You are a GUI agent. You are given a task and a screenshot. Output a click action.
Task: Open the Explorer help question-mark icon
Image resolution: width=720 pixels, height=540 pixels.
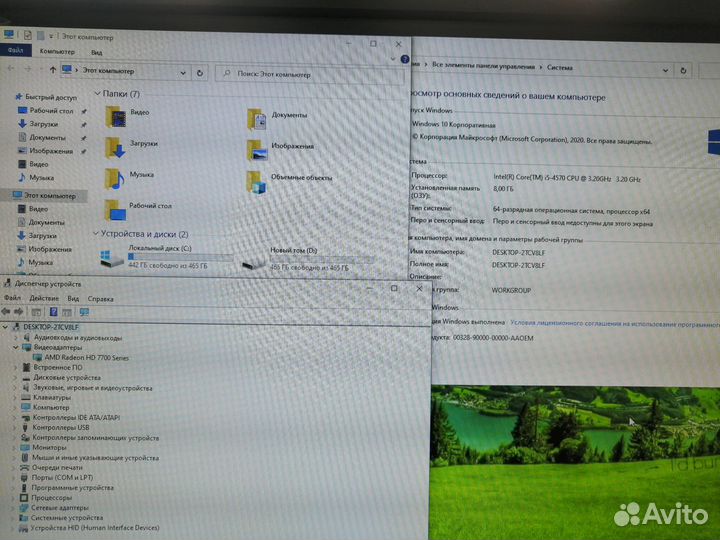[x=405, y=59]
